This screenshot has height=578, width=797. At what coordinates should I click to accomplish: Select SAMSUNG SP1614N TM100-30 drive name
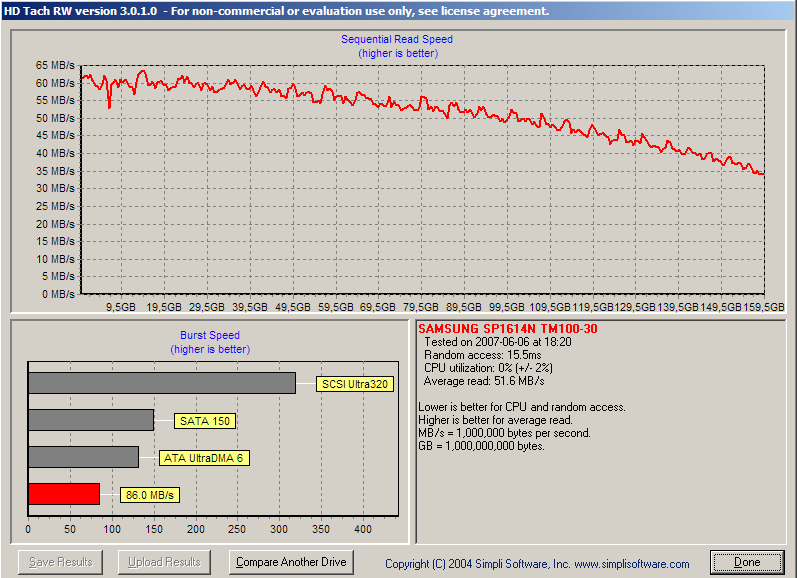click(x=508, y=329)
